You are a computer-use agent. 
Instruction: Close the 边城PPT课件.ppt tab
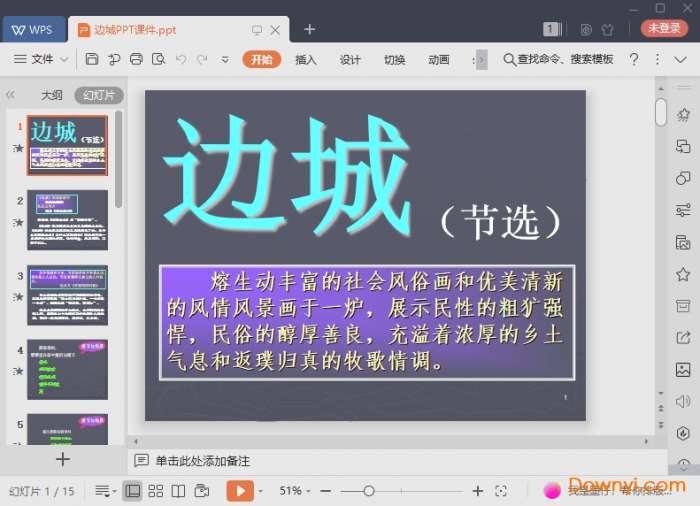tap(275, 30)
